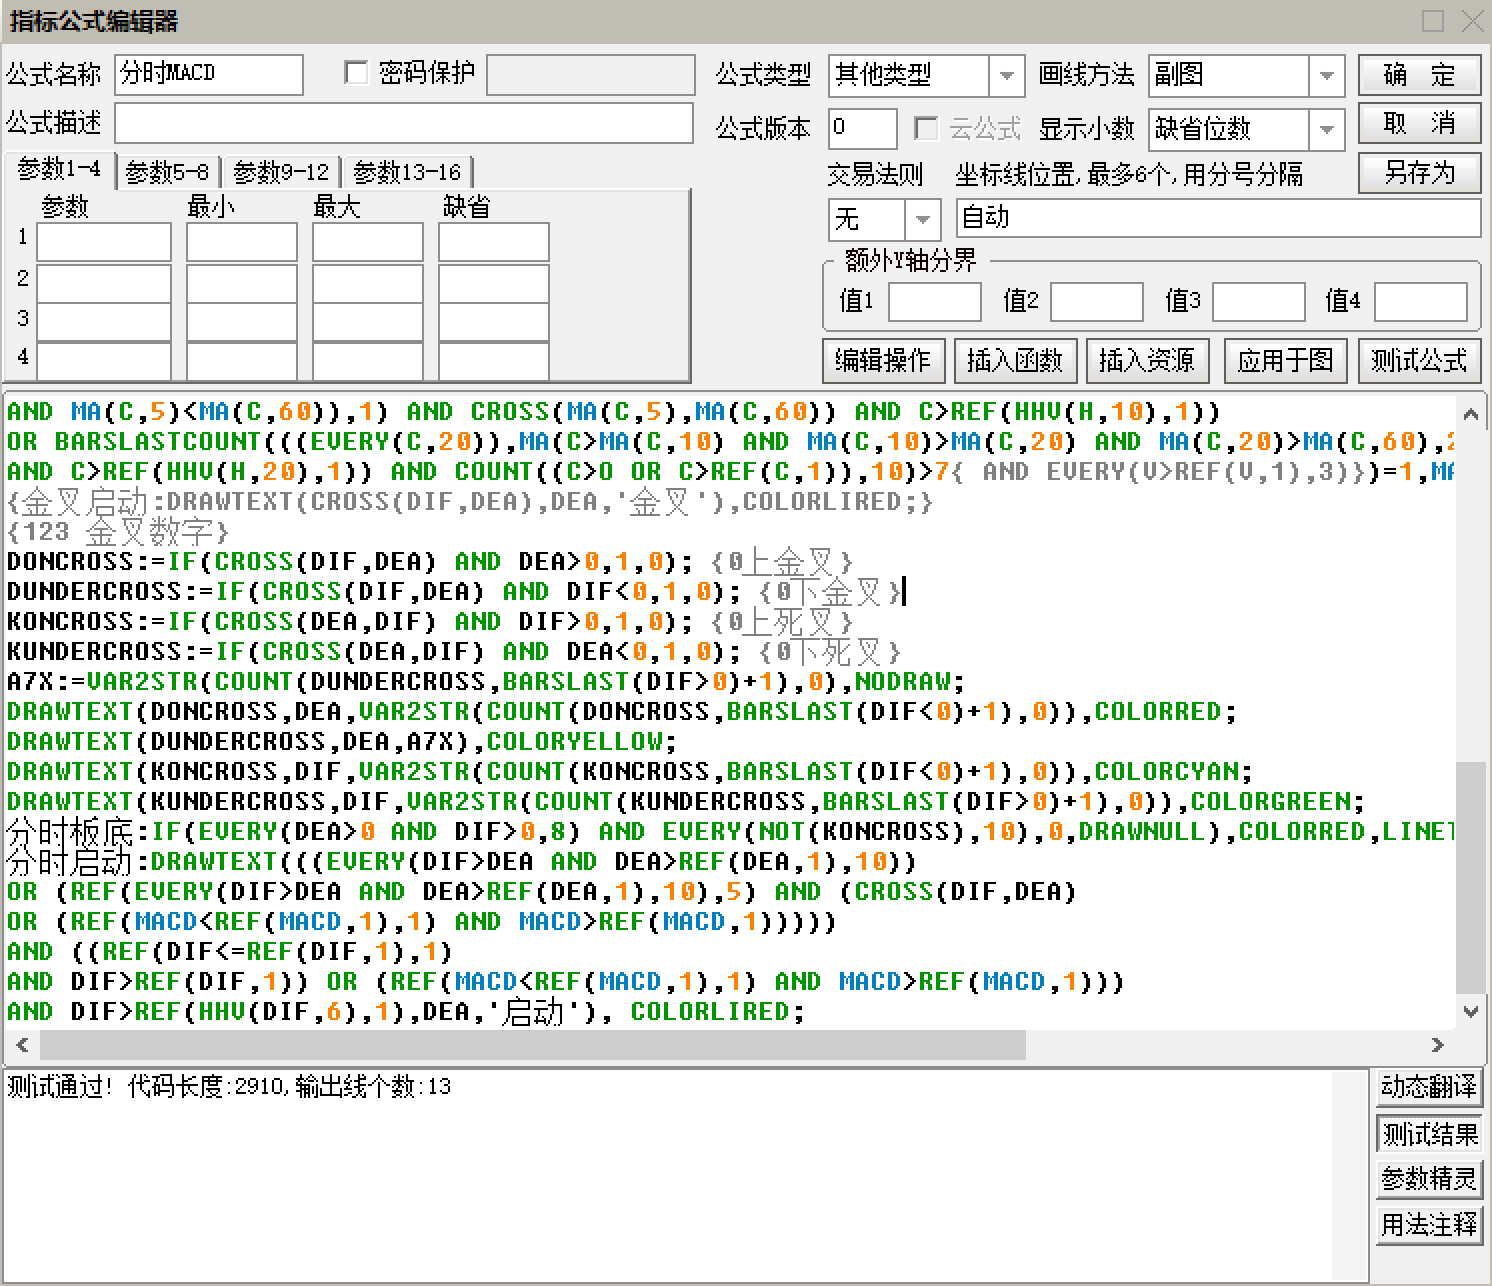Click the 确定 button
The image size is (1492, 1286).
[1419, 75]
